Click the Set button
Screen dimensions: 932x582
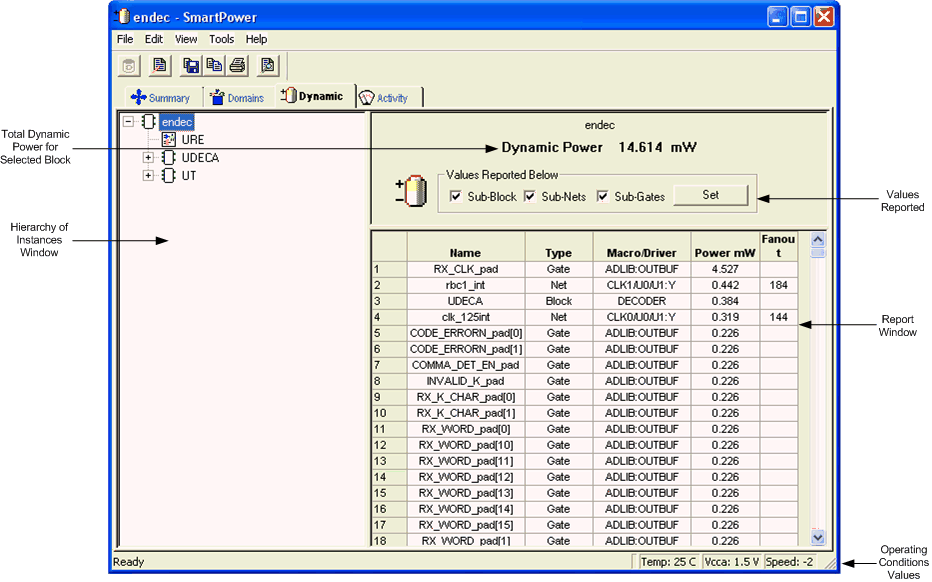click(711, 195)
